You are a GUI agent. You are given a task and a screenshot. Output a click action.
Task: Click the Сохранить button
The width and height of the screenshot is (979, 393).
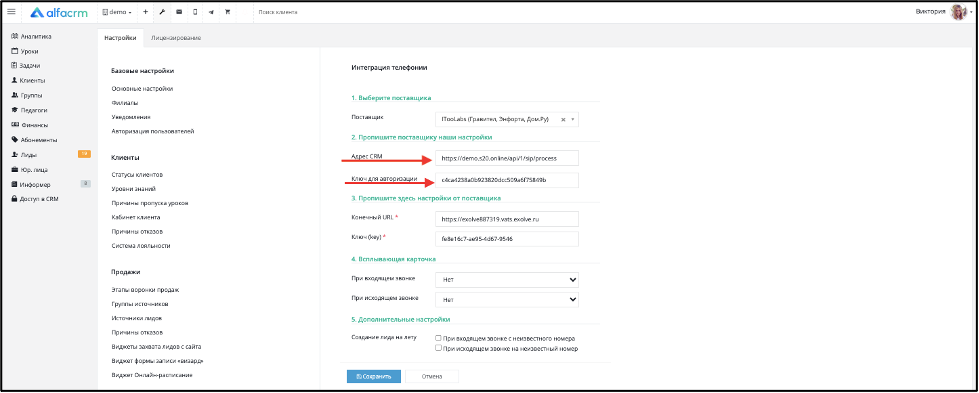tap(373, 376)
